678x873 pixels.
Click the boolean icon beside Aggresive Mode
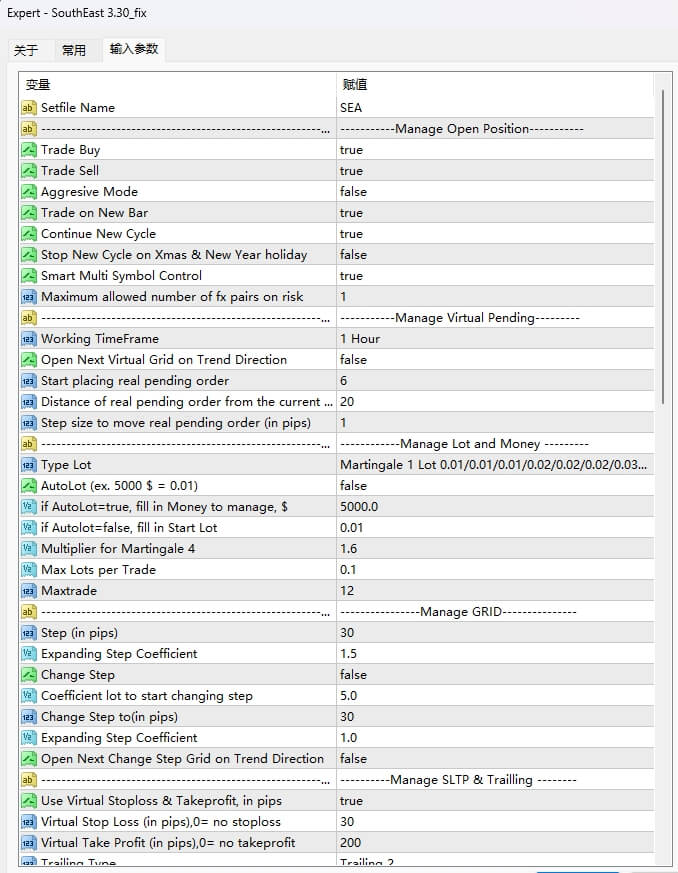[29, 191]
